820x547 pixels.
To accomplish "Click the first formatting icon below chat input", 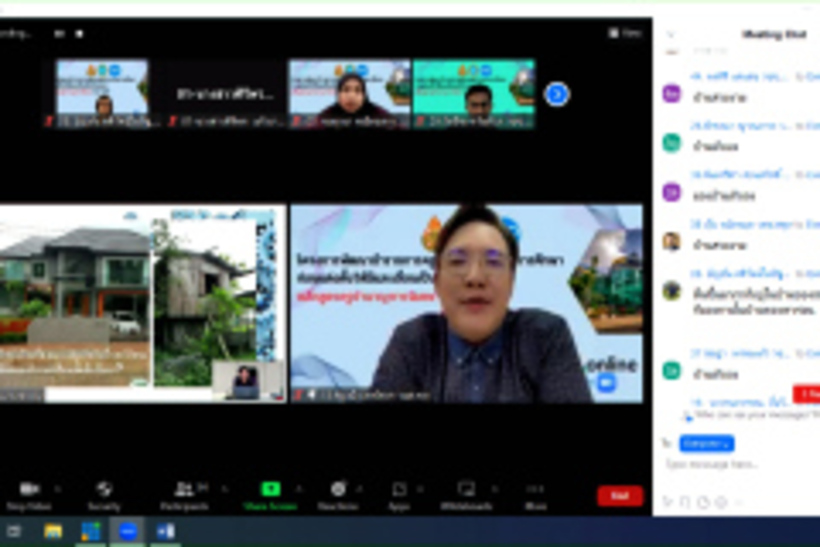I will (667, 502).
